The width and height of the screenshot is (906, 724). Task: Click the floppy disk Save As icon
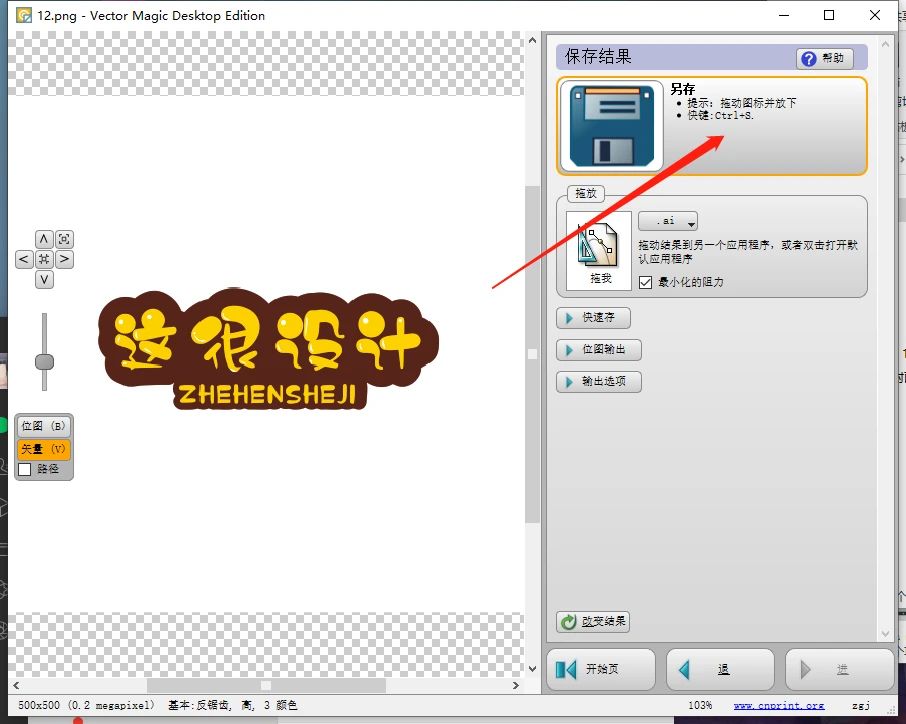[610, 126]
